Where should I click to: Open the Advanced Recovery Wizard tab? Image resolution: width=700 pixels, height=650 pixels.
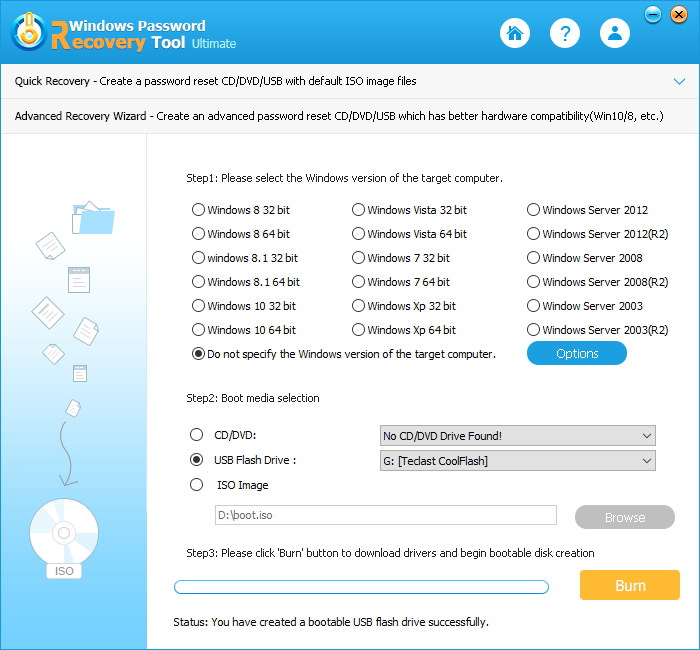(x=350, y=116)
